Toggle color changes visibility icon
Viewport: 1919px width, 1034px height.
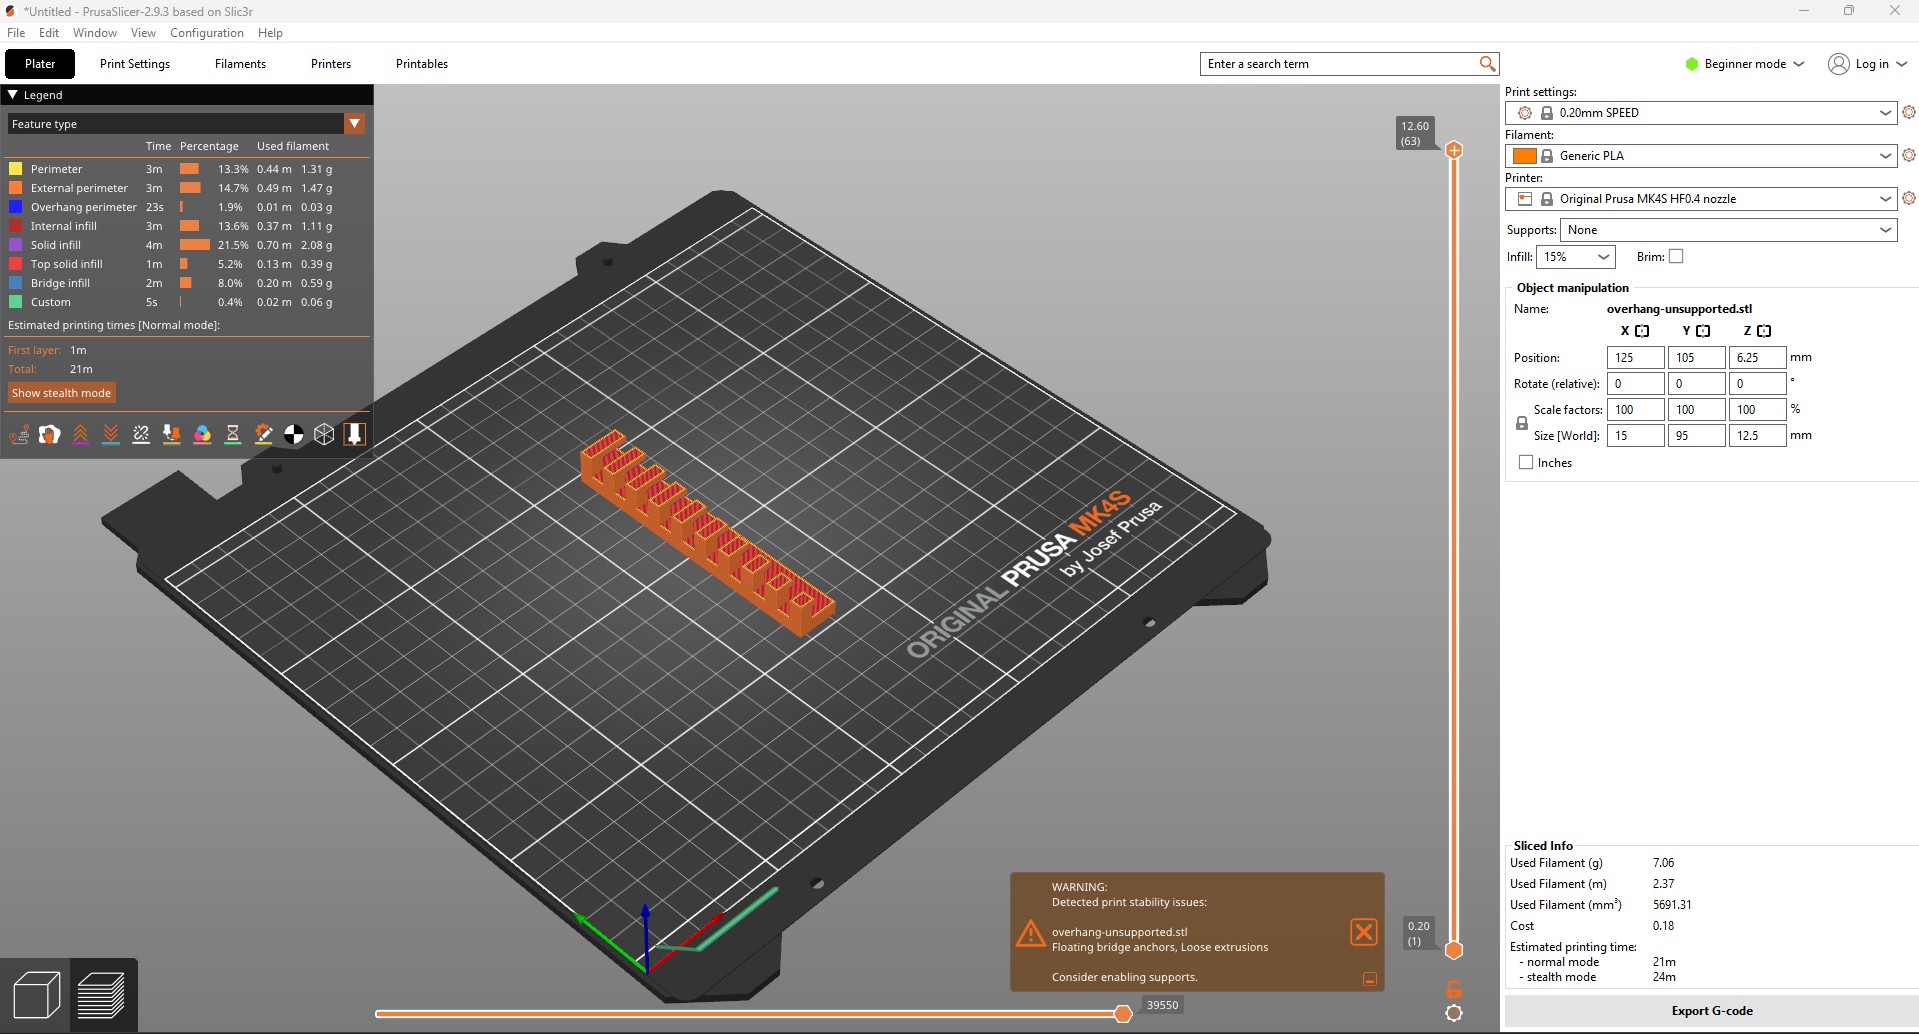202,434
